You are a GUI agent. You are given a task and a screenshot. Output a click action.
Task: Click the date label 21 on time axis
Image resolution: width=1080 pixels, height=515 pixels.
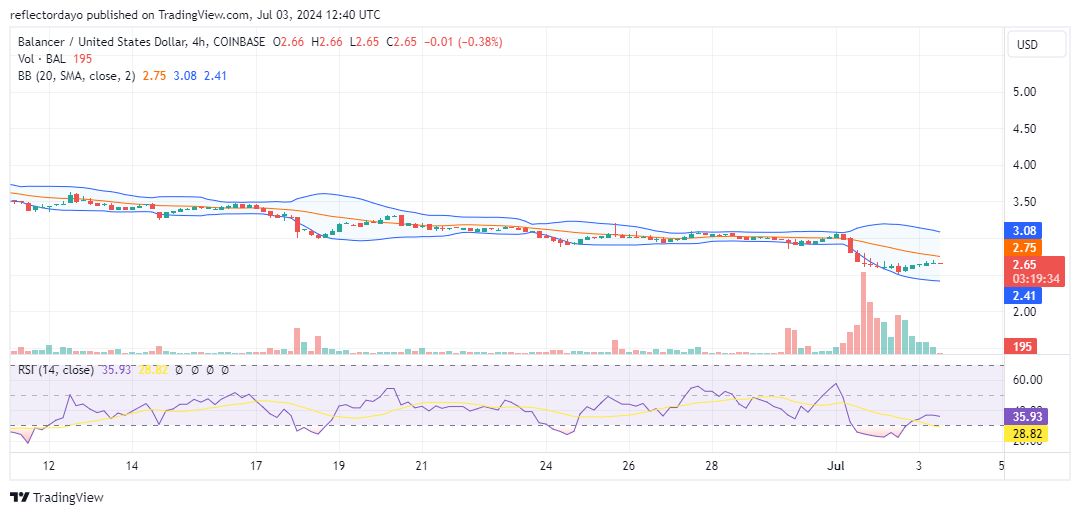[422, 466]
